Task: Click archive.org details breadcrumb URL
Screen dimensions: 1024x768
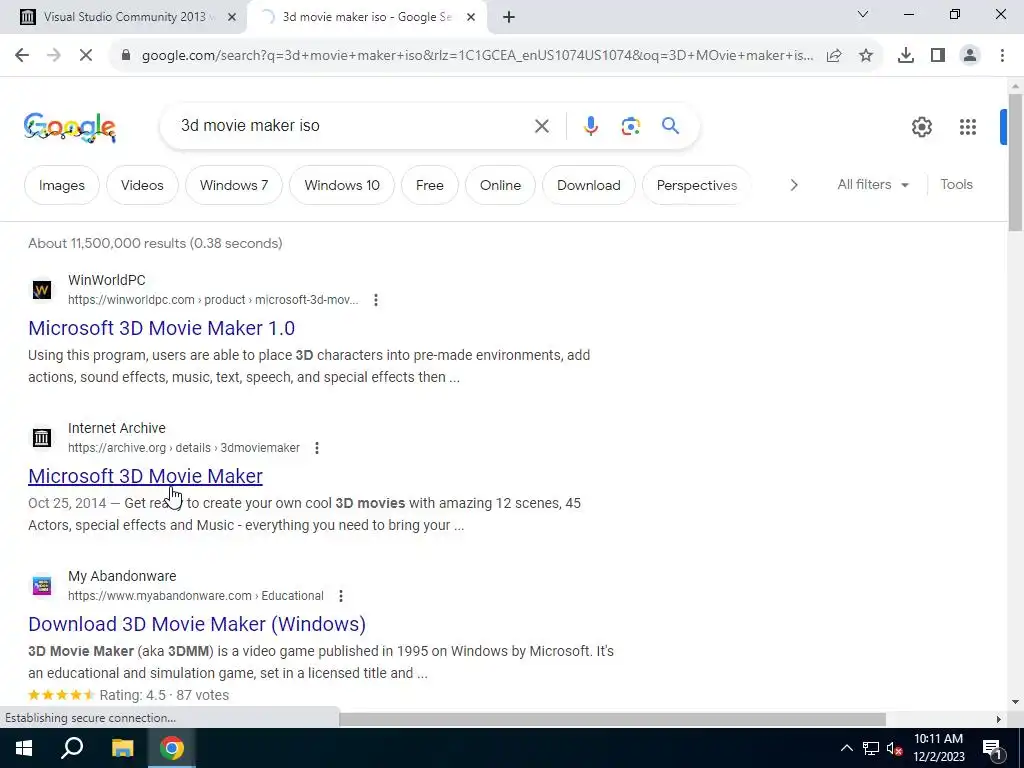Action: click(184, 448)
